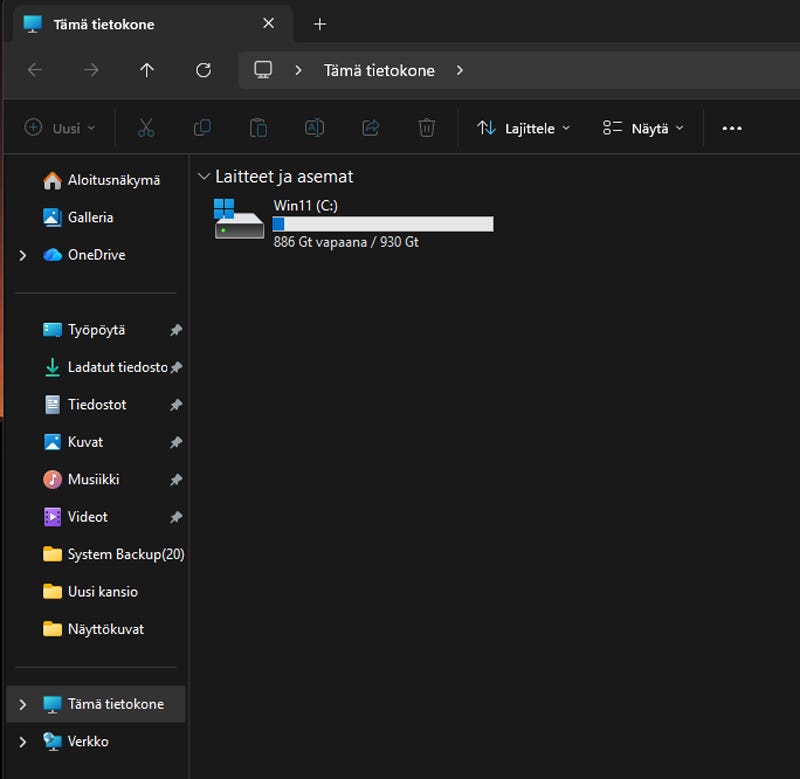The image size is (800, 779).
Task: Open the Uusi new item menu
Action: pos(60,128)
